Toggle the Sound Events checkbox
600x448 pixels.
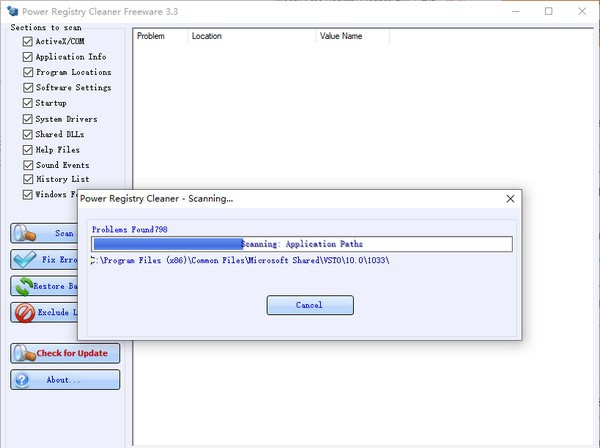click(x=28, y=165)
